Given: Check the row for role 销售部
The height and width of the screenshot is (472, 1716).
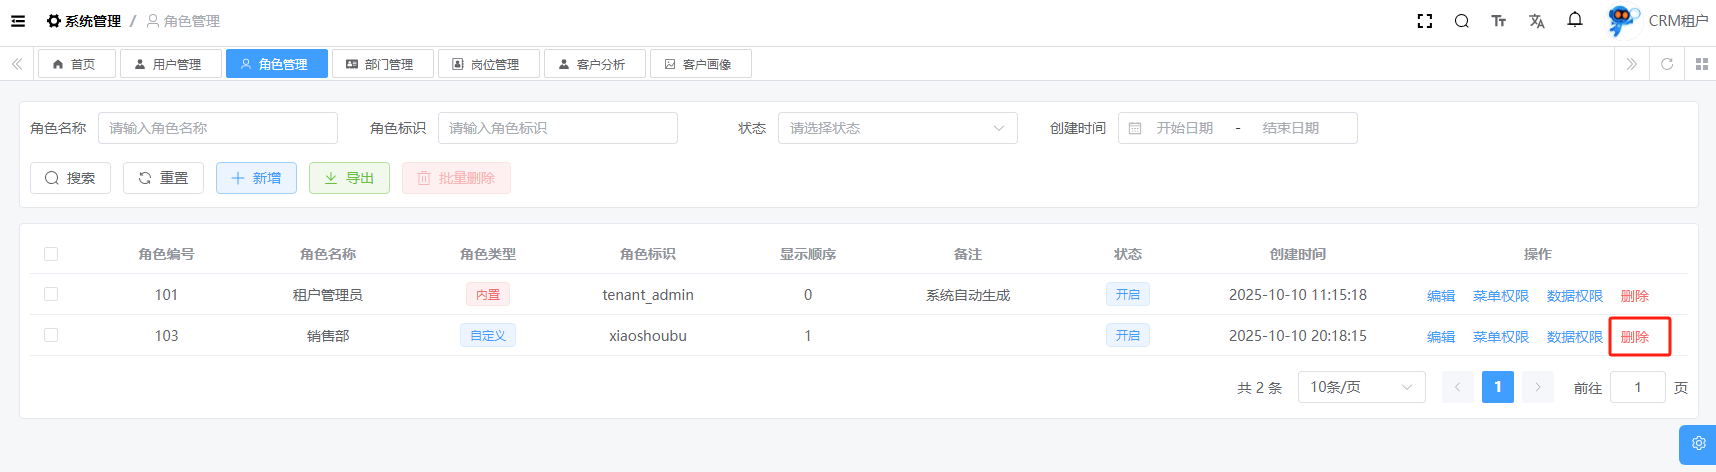Looking at the screenshot, I should [x=51, y=335].
